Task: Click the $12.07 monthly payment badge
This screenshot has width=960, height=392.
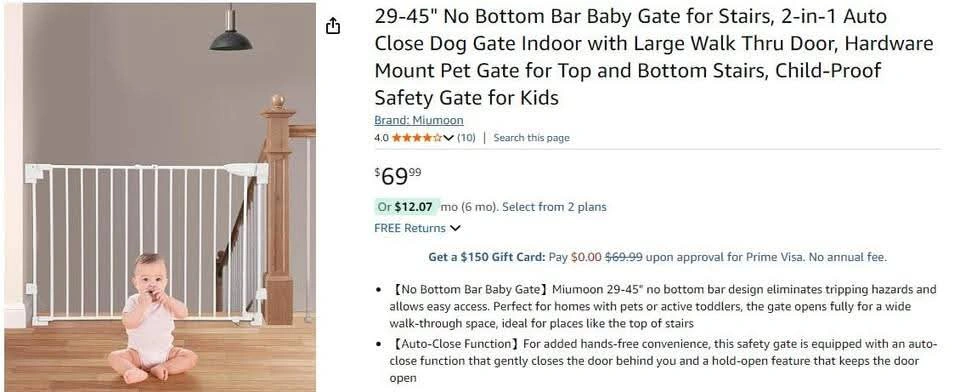Action: pyautogui.click(x=406, y=207)
